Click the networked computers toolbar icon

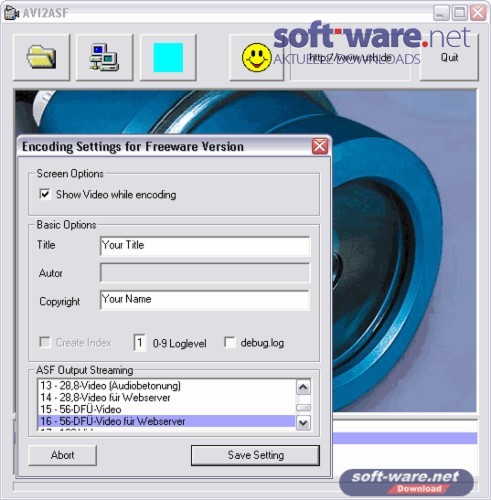[104, 57]
